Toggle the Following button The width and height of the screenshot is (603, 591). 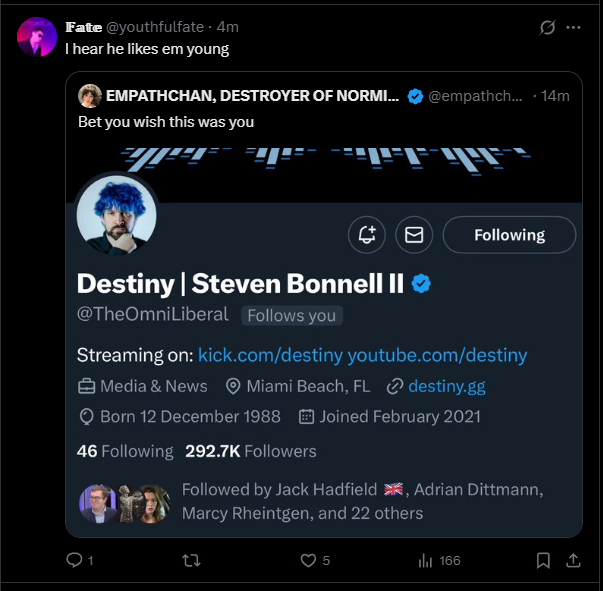tap(509, 235)
